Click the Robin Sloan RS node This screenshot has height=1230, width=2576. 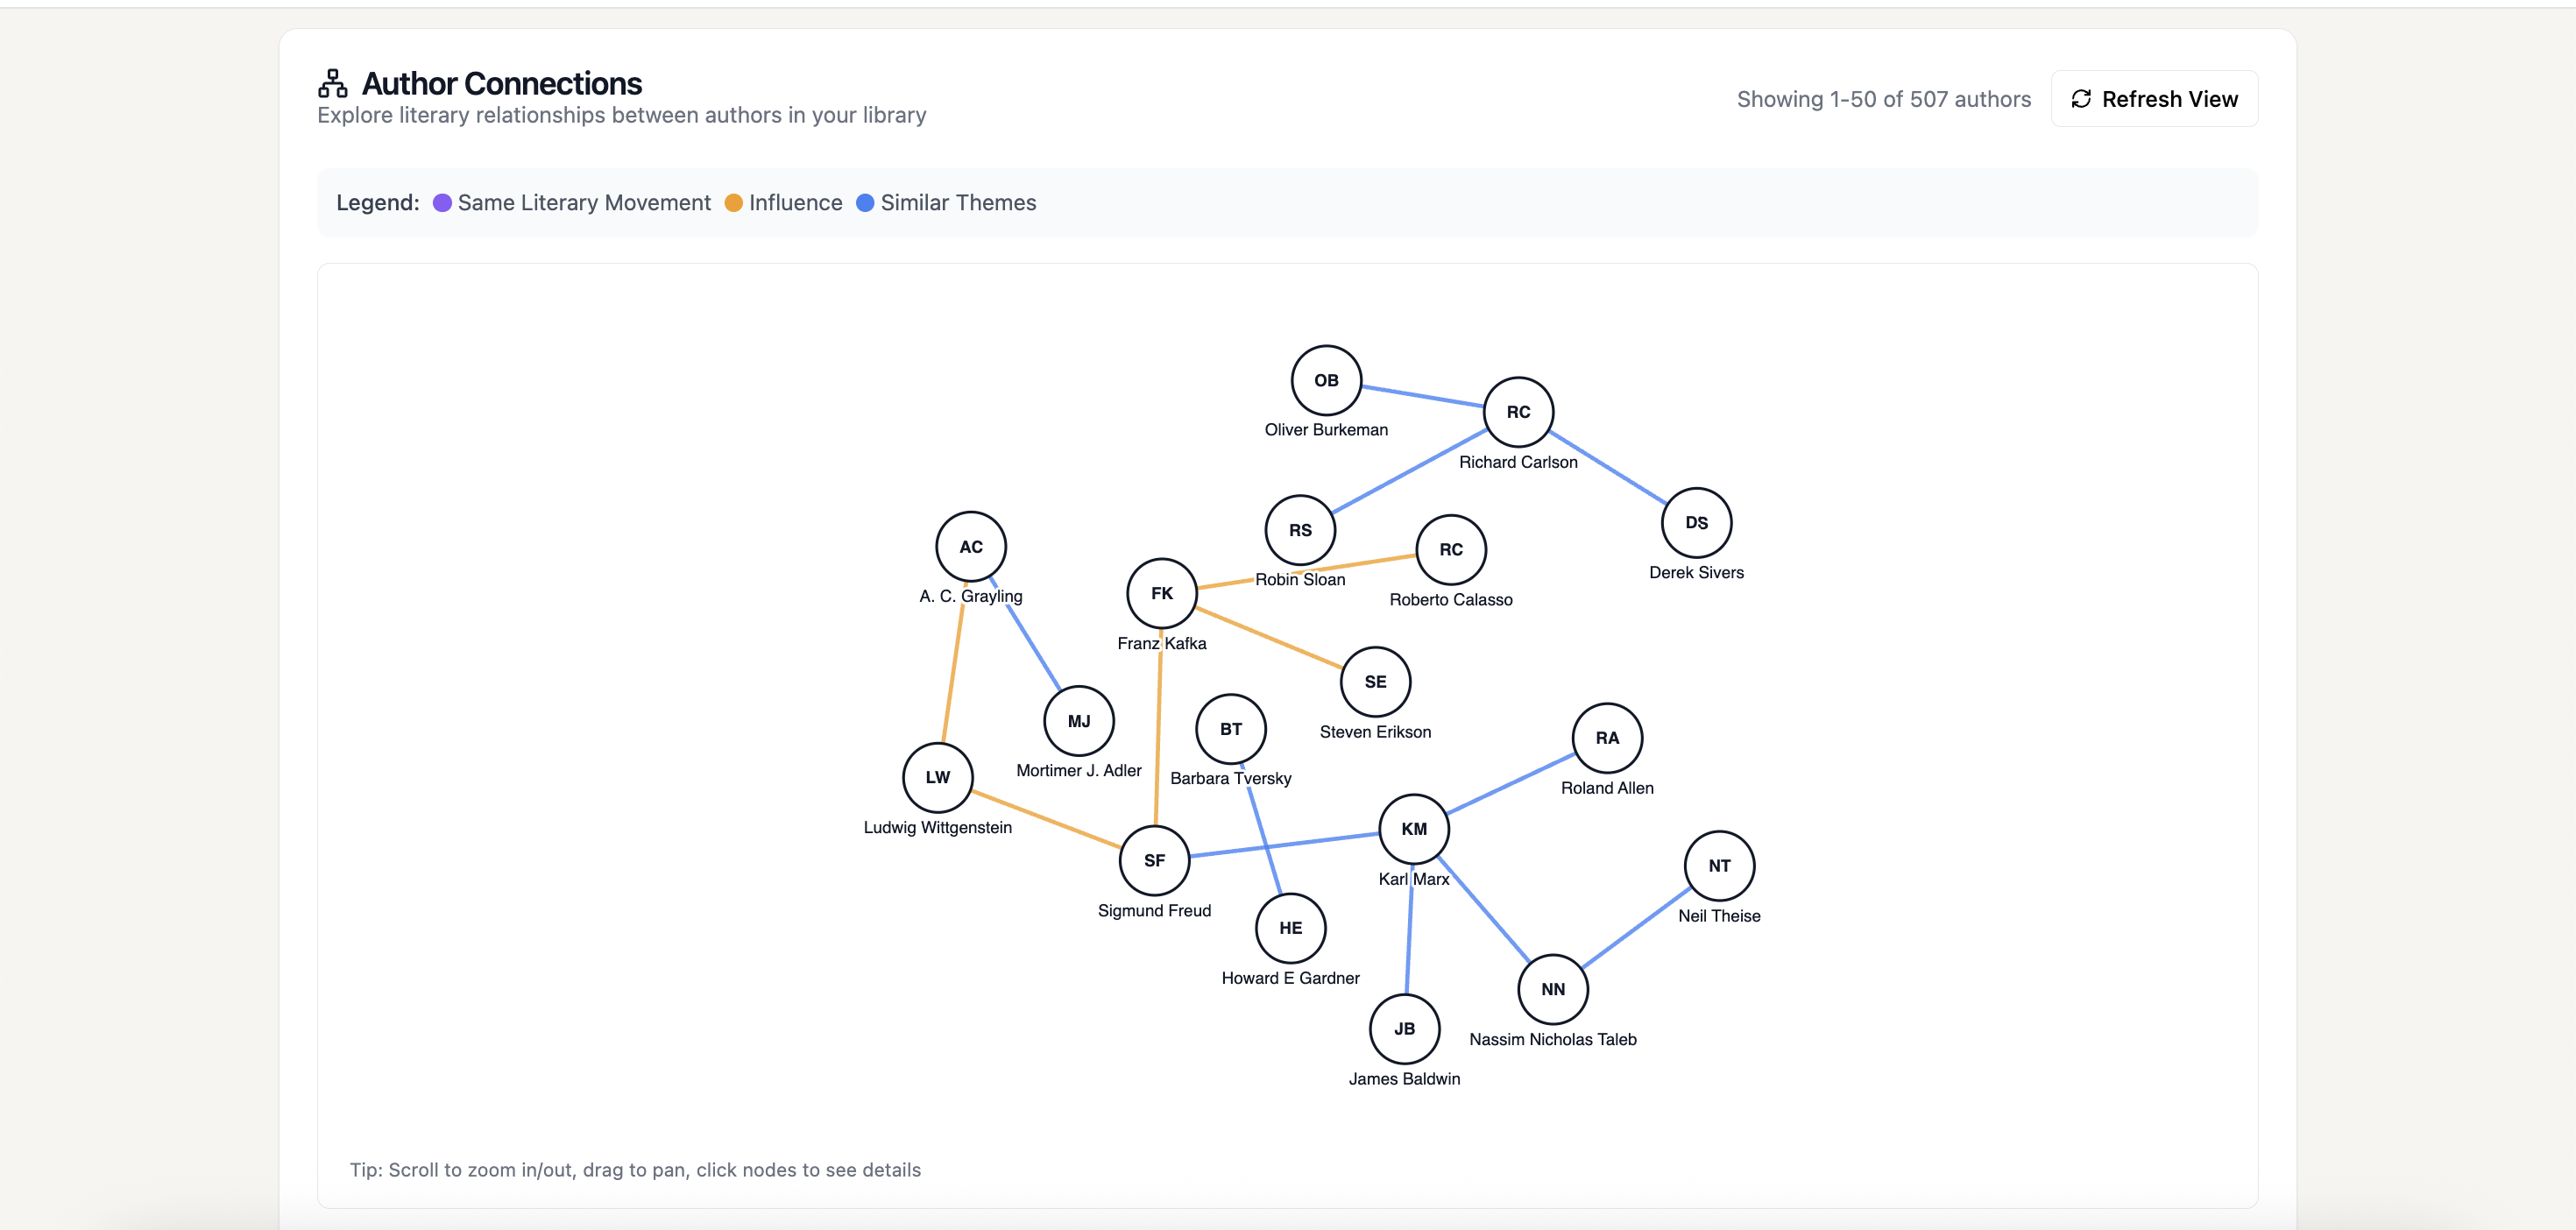point(1300,530)
